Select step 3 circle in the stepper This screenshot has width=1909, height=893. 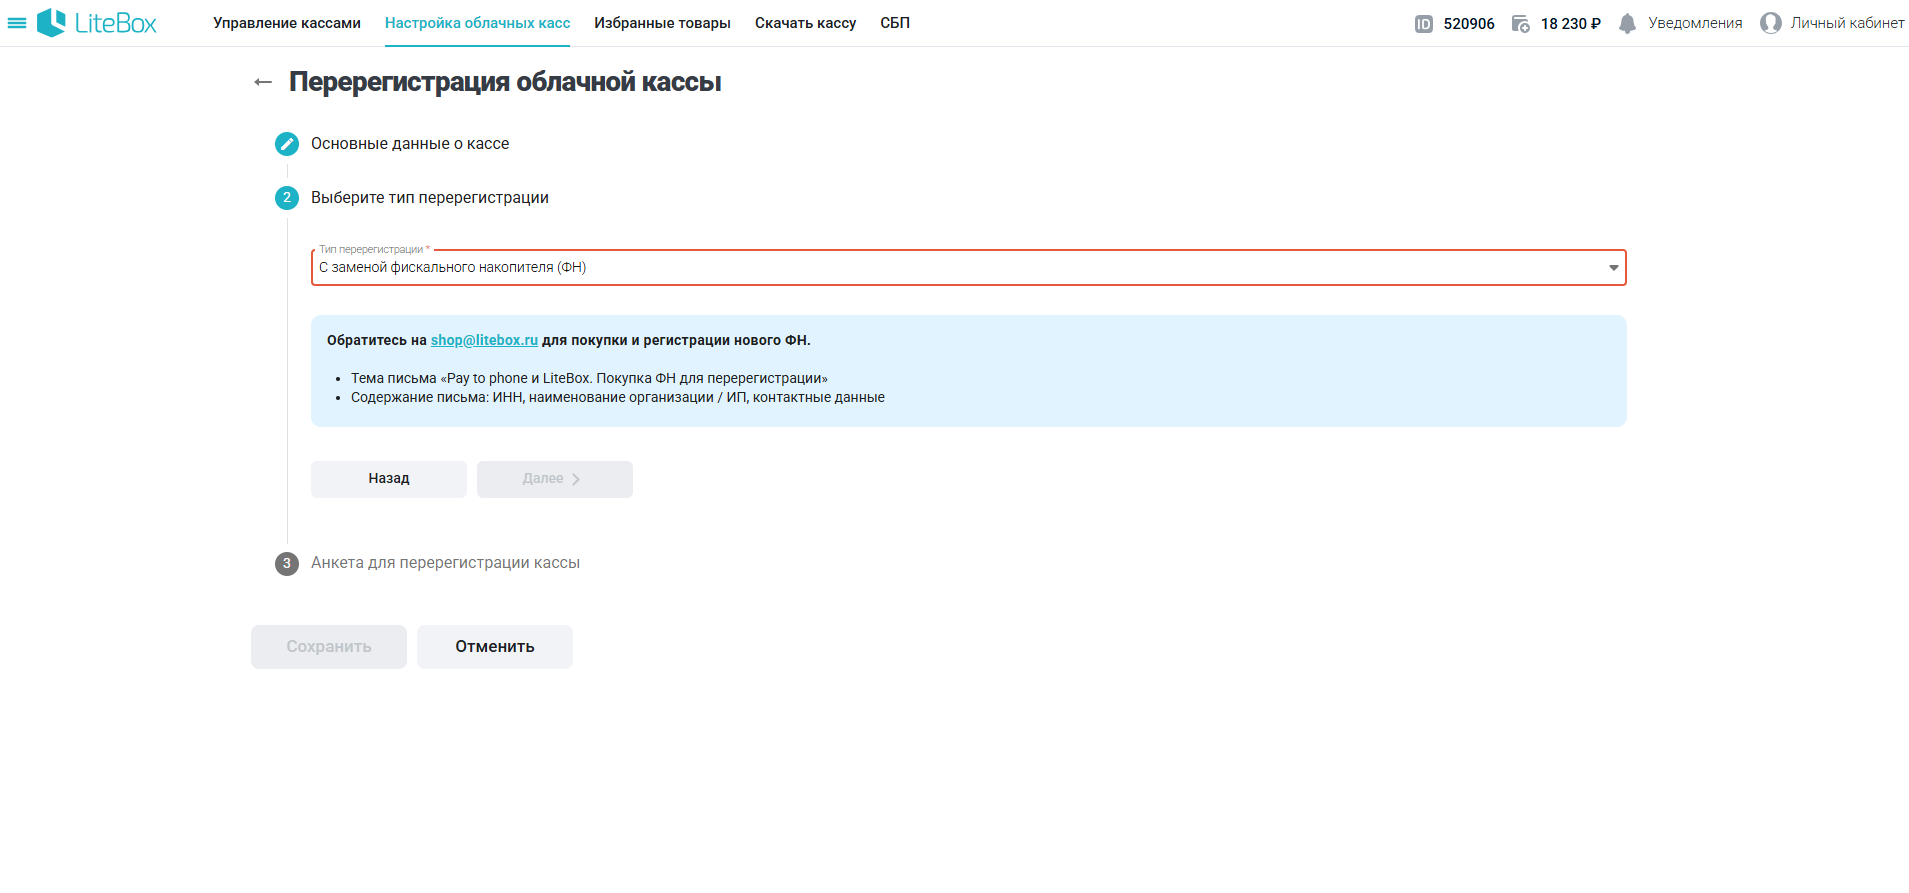(x=287, y=563)
